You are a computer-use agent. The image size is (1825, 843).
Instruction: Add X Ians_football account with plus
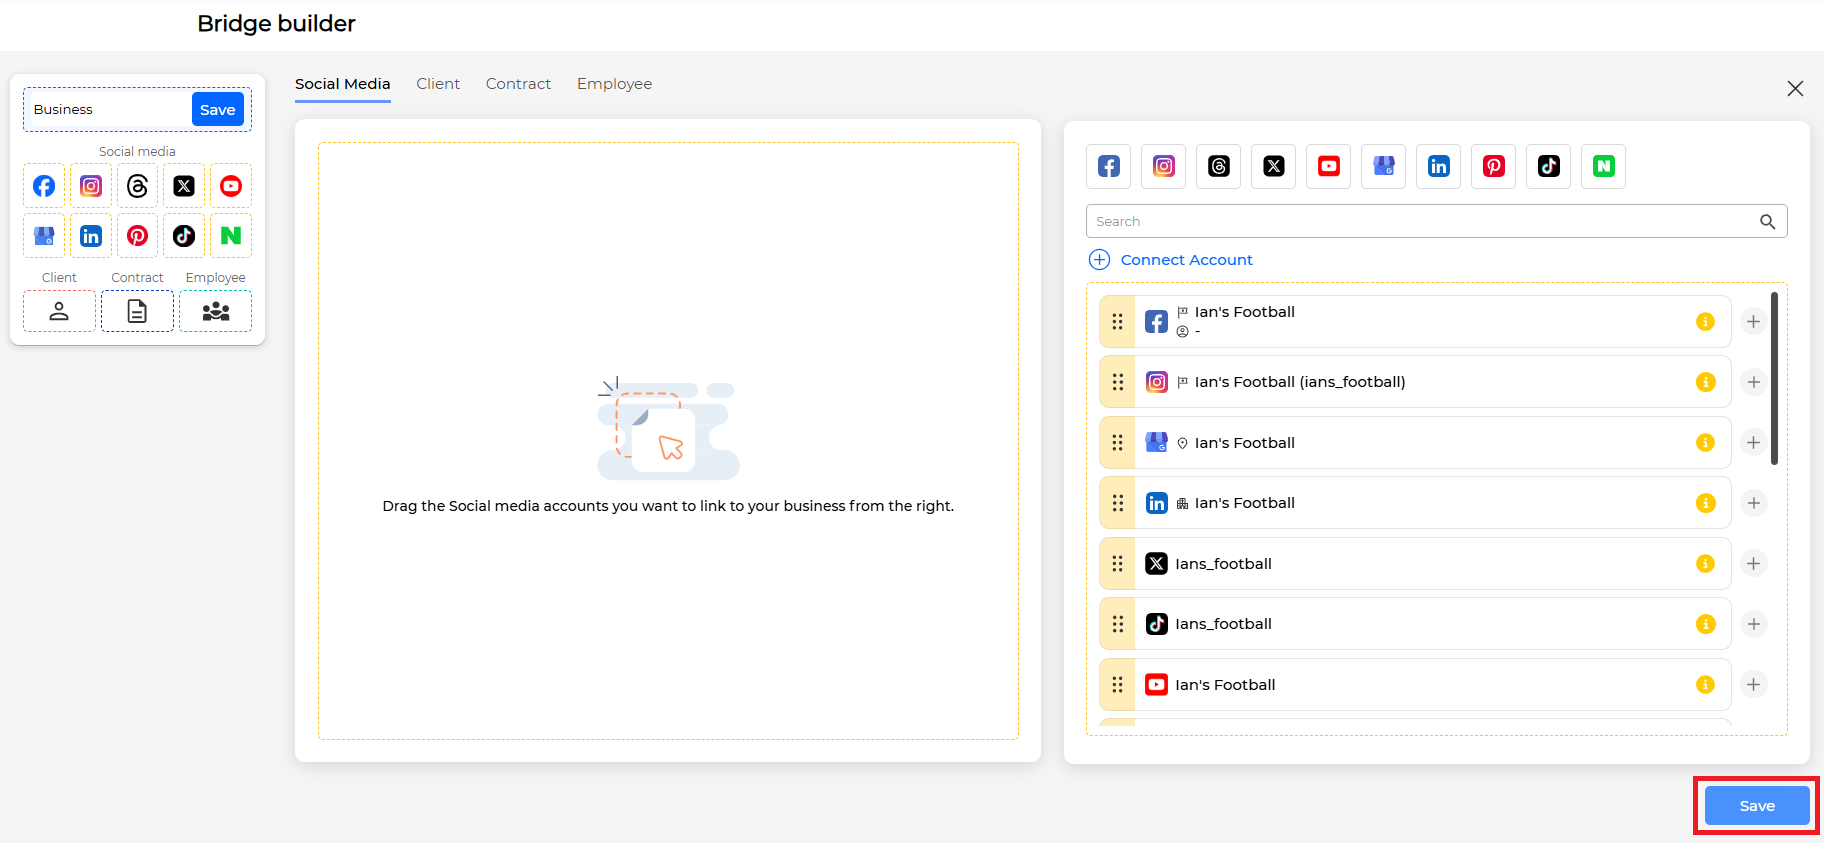[x=1753, y=564]
